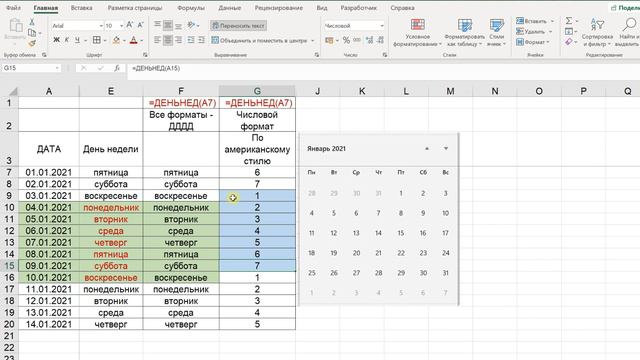Screen dimensions: 640x360
Task: Open Стили ячеек gallery
Action: click(496, 33)
